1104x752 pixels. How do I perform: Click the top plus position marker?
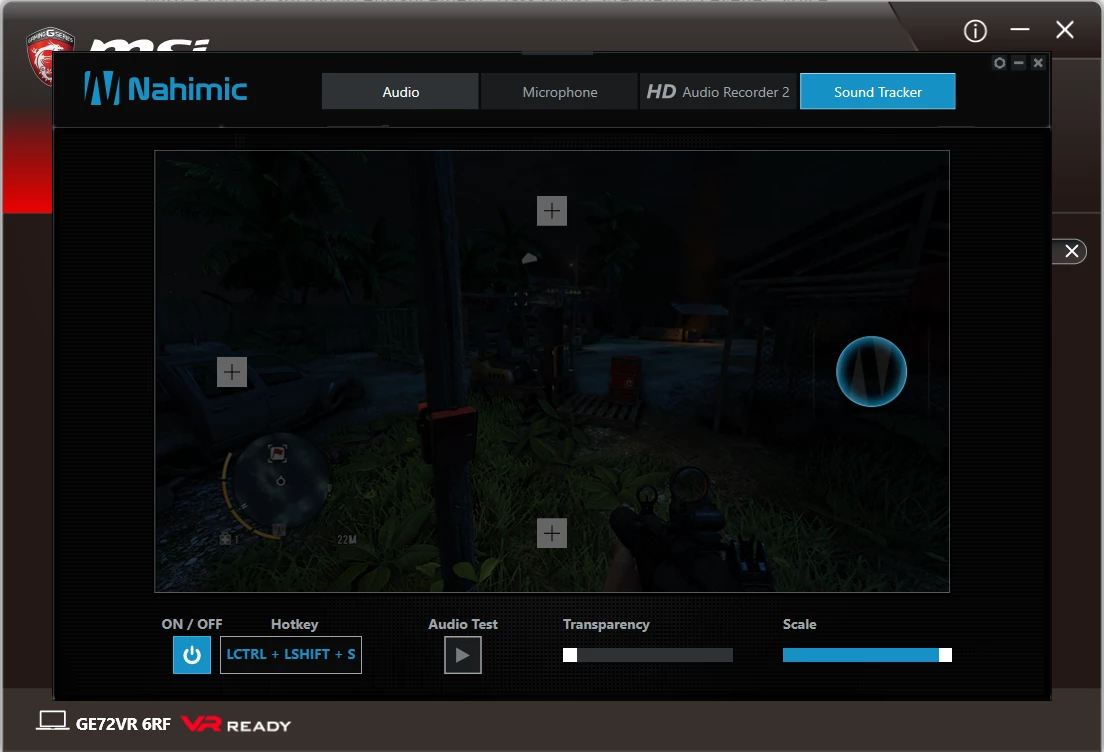(552, 211)
